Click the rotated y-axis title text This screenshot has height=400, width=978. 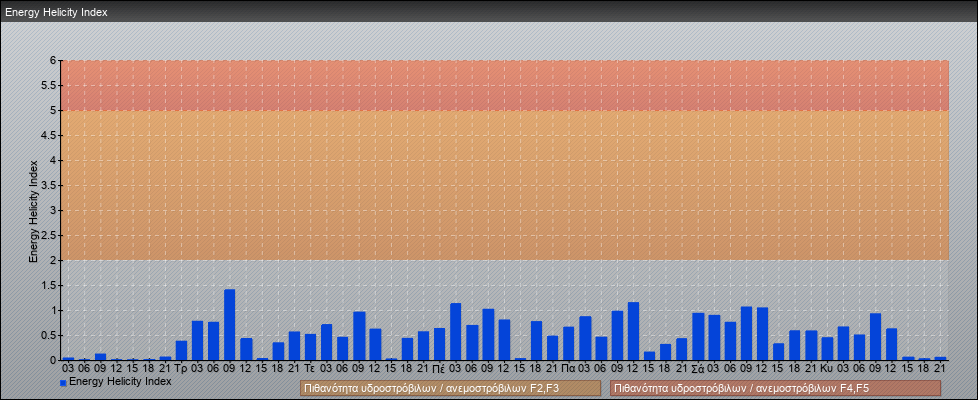click(x=33, y=210)
